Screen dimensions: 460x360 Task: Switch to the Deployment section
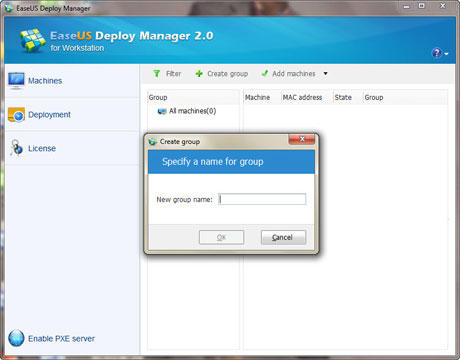pos(49,115)
